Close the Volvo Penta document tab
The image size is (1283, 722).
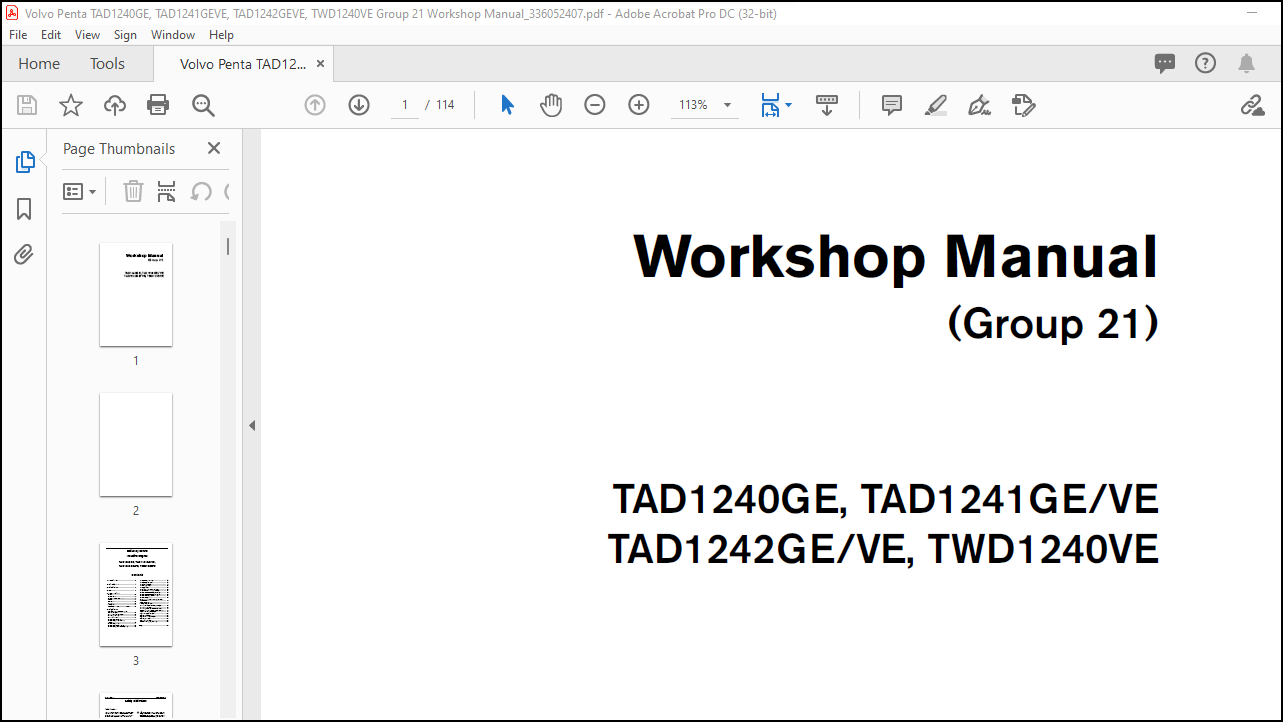click(x=320, y=63)
